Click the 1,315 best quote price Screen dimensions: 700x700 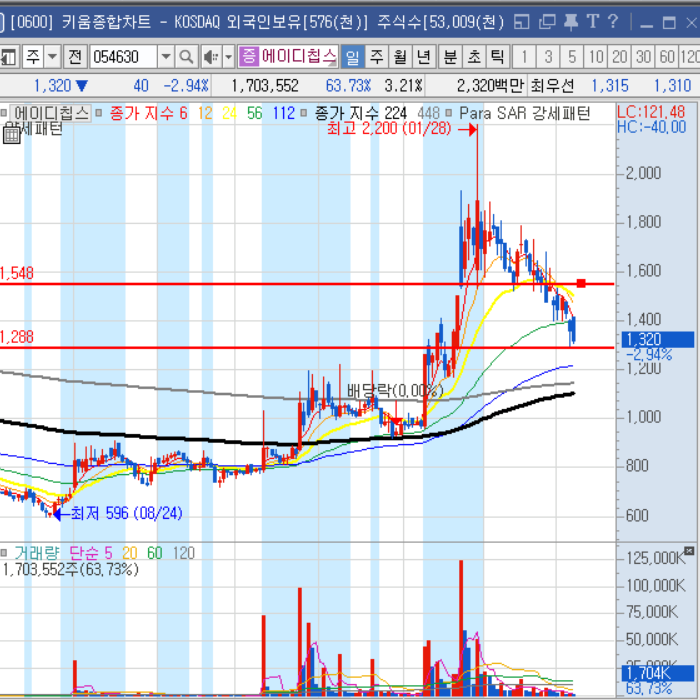coord(609,85)
